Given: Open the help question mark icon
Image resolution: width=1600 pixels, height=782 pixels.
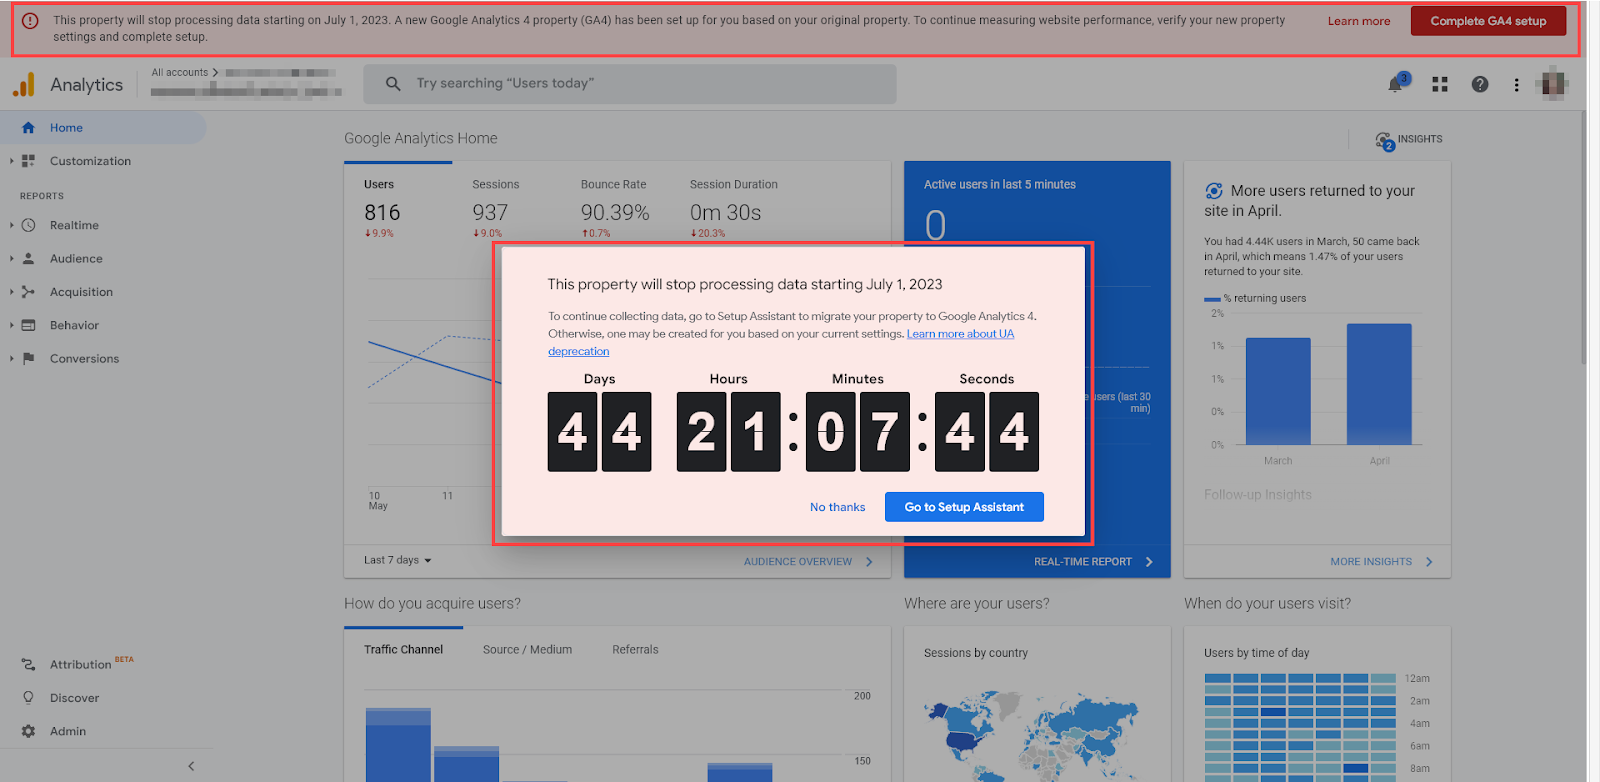Looking at the screenshot, I should pyautogui.click(x=1480, y=85).
